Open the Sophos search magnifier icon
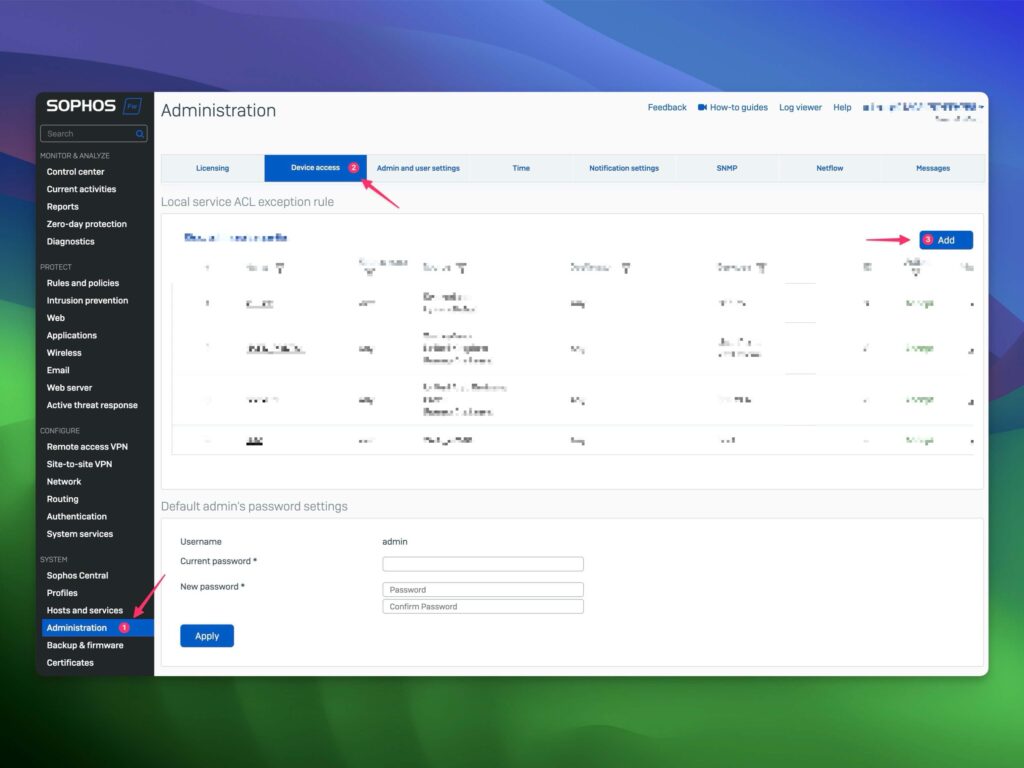The height and width of the screenshot is (768, 1024). [x=139, y=133]
